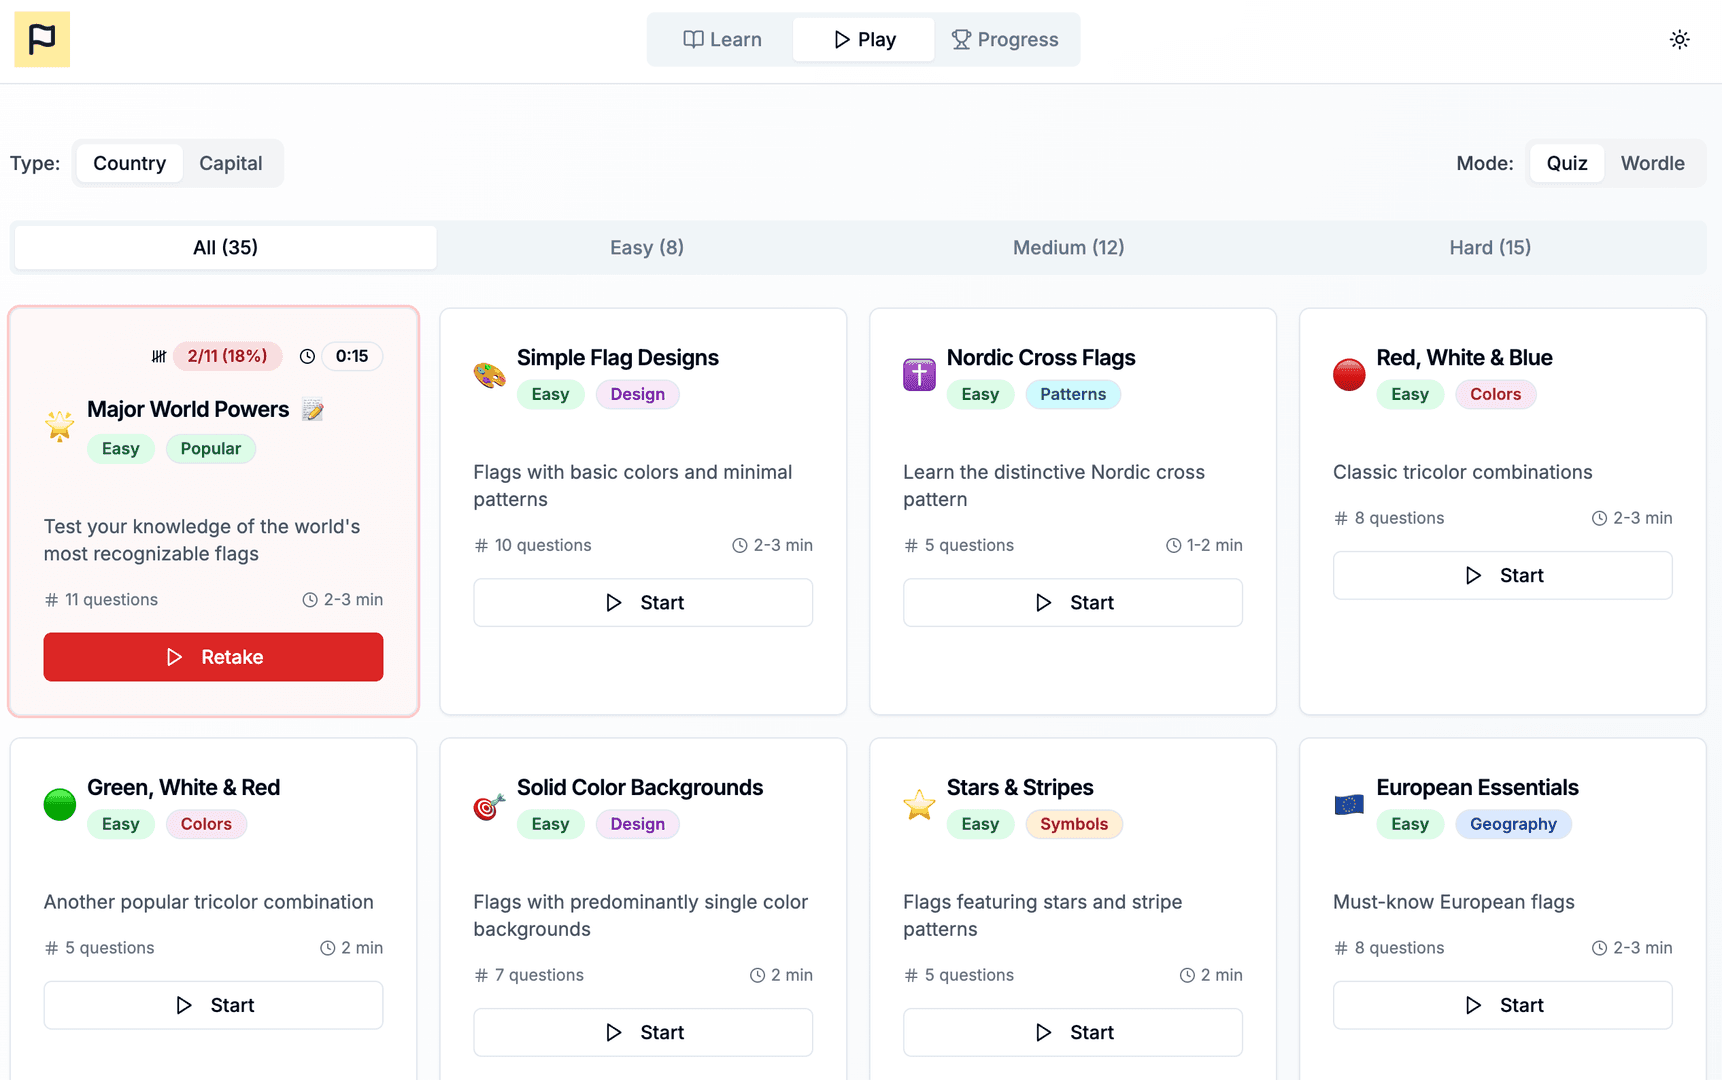This screenshot has width=1722, height=1080.
Task: Click the 2/11 (18%) score badge
Action: 227,356
